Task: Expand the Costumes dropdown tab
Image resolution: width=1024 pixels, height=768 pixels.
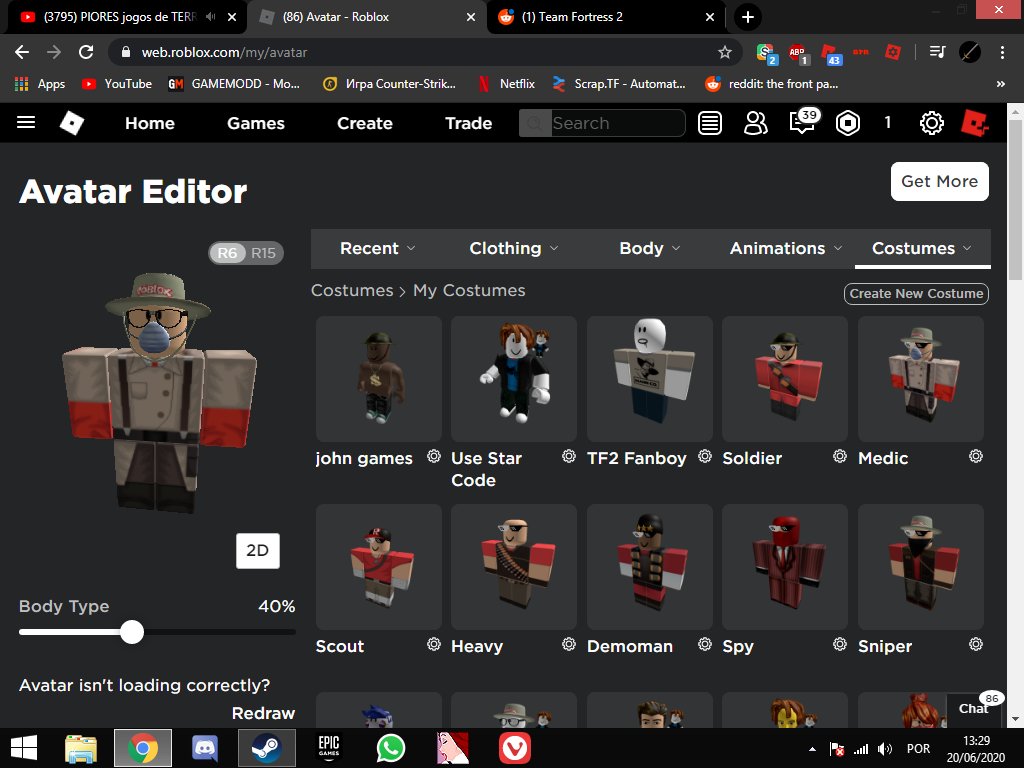Action: coord(922,248)
